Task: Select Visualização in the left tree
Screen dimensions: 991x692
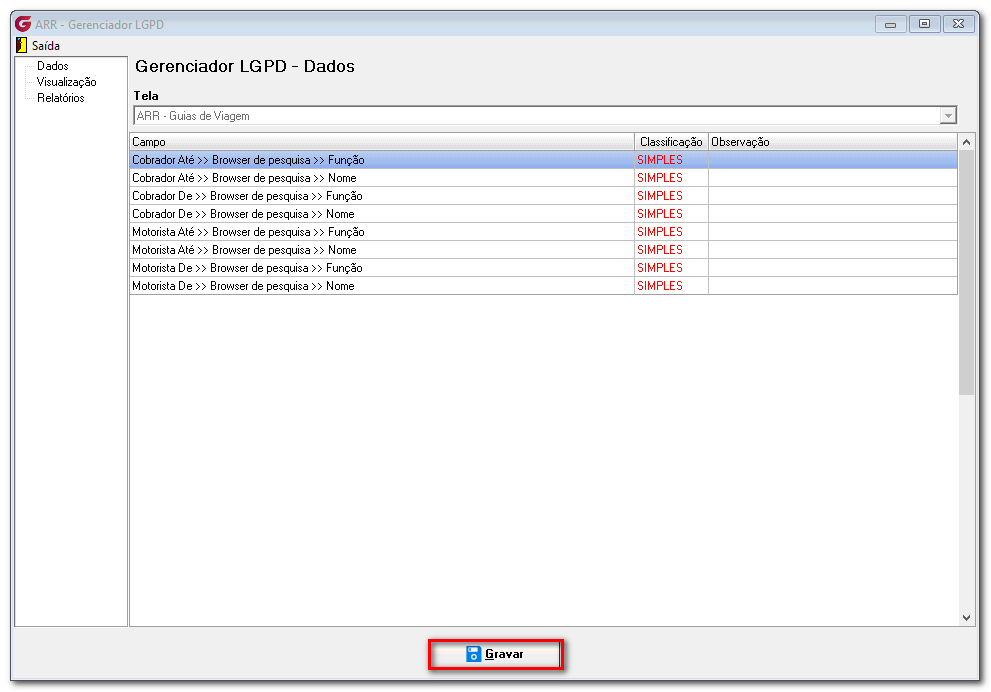Action: pyautogui.click(x=66, y=82)
